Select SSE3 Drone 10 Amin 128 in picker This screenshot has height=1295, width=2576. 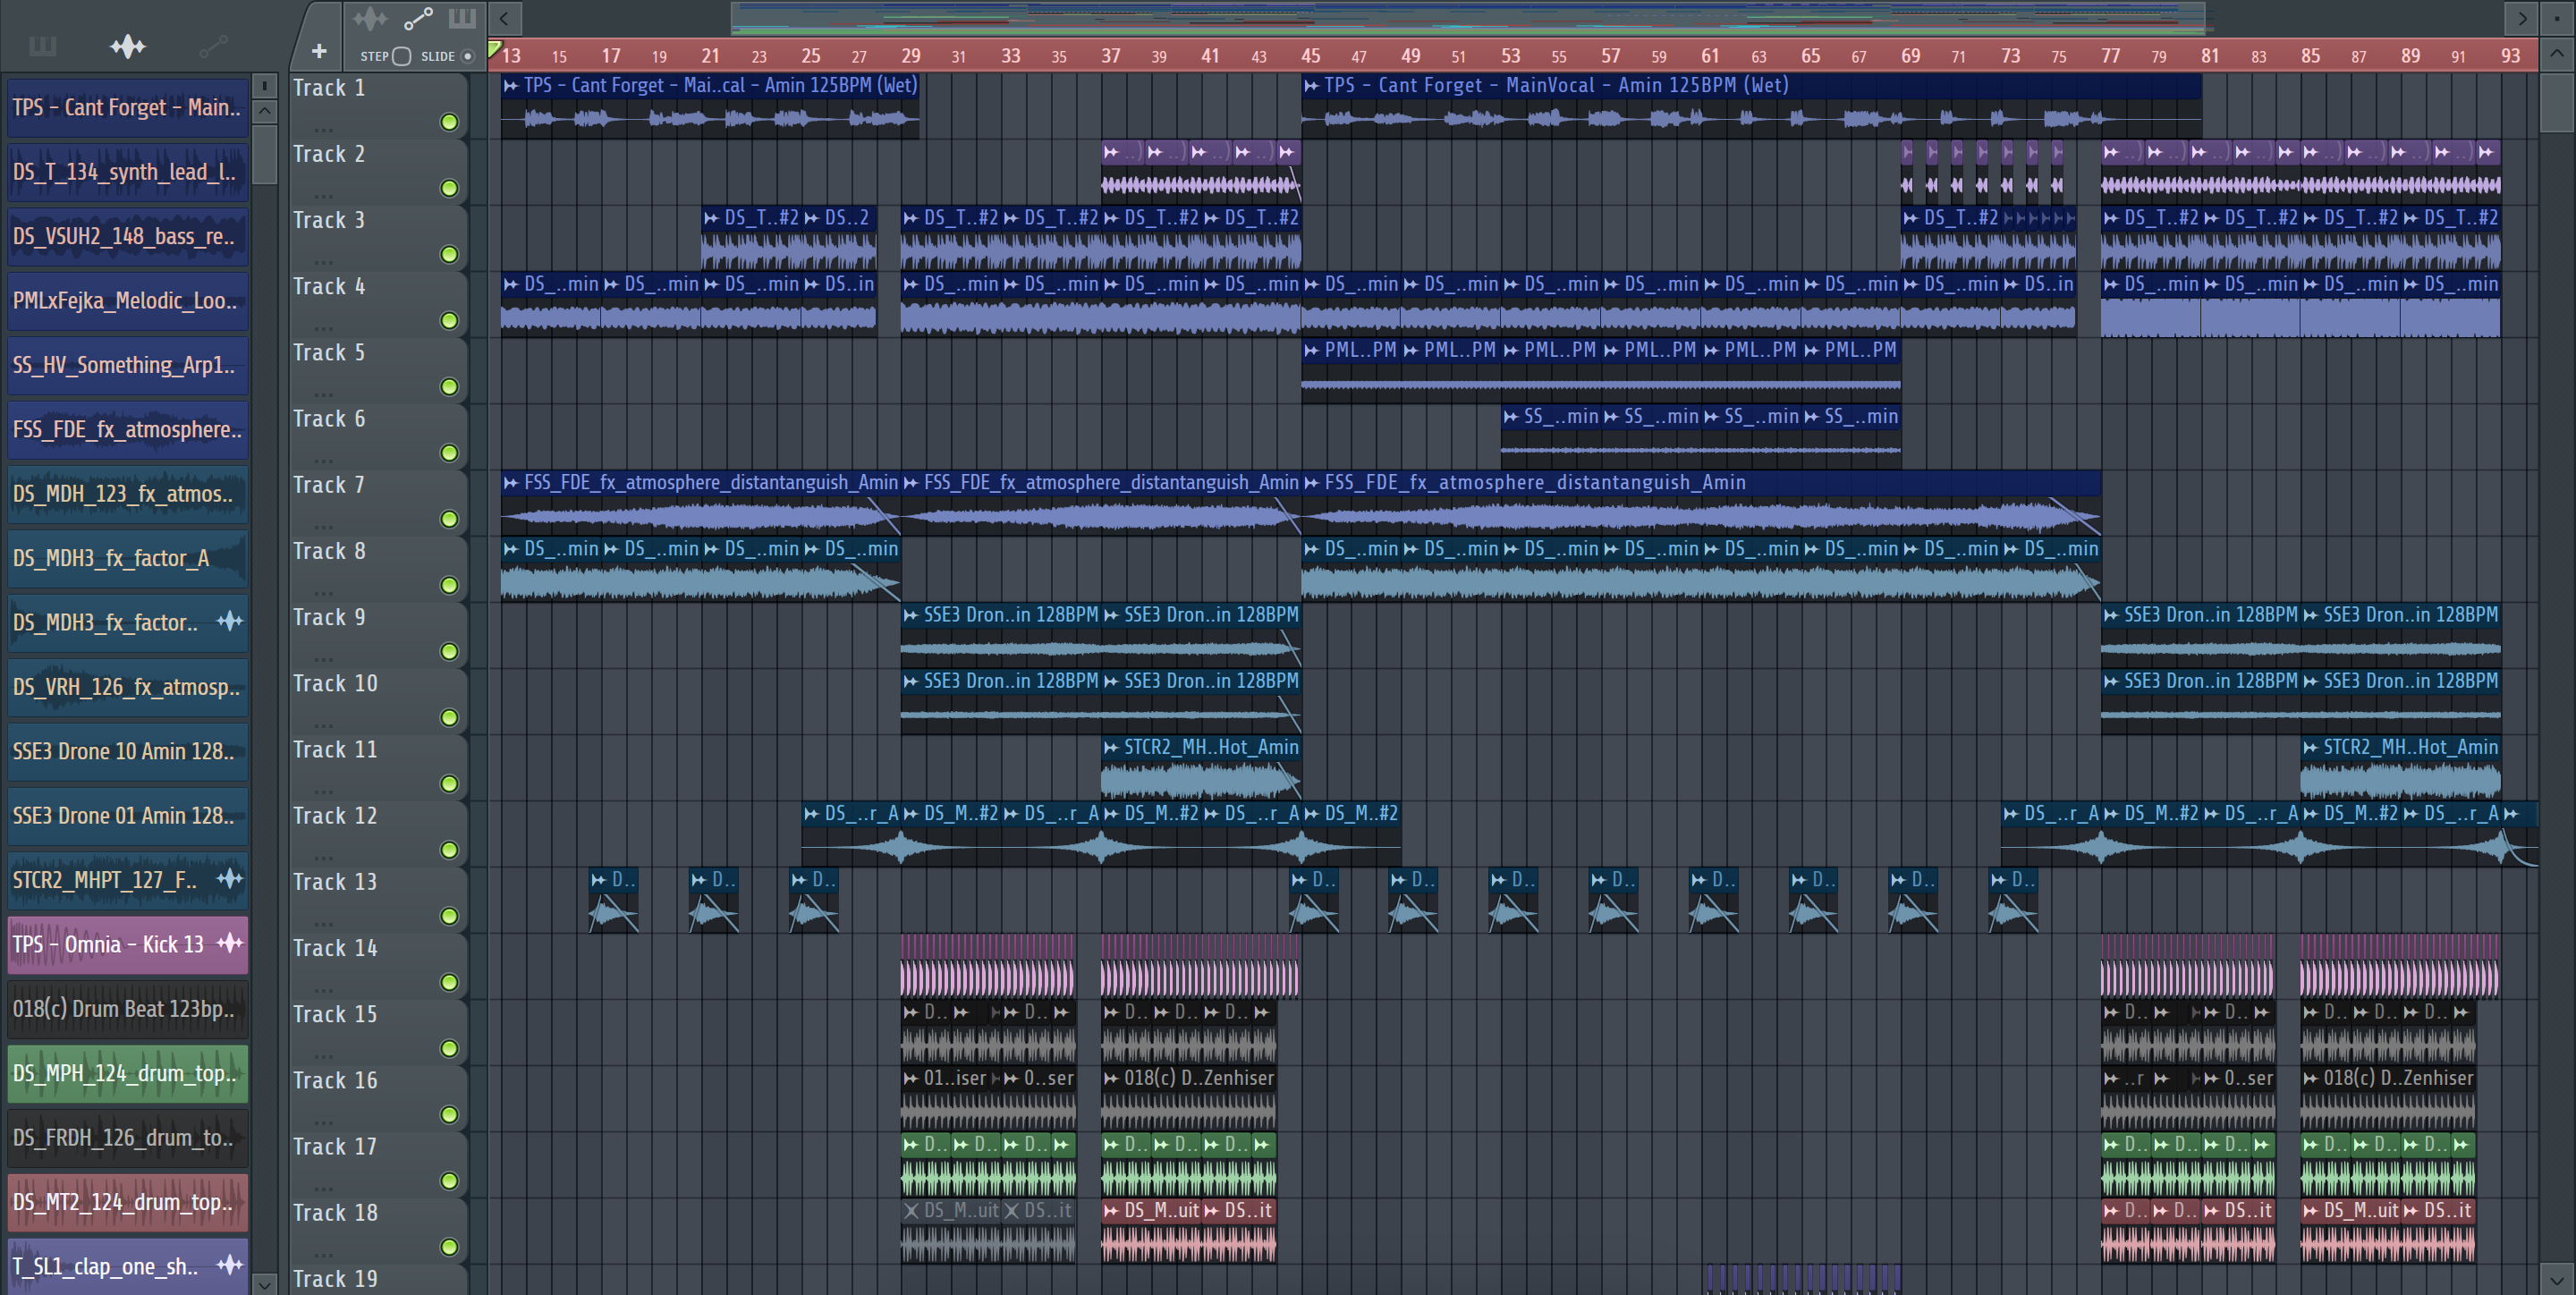127,752
